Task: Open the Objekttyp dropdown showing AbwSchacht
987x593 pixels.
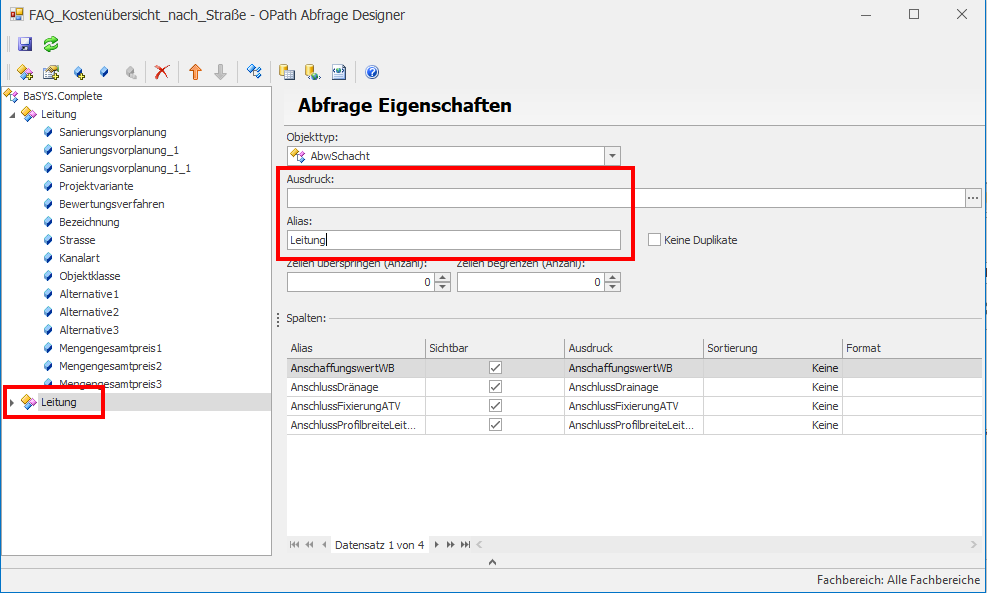Action: click(612, 156)
